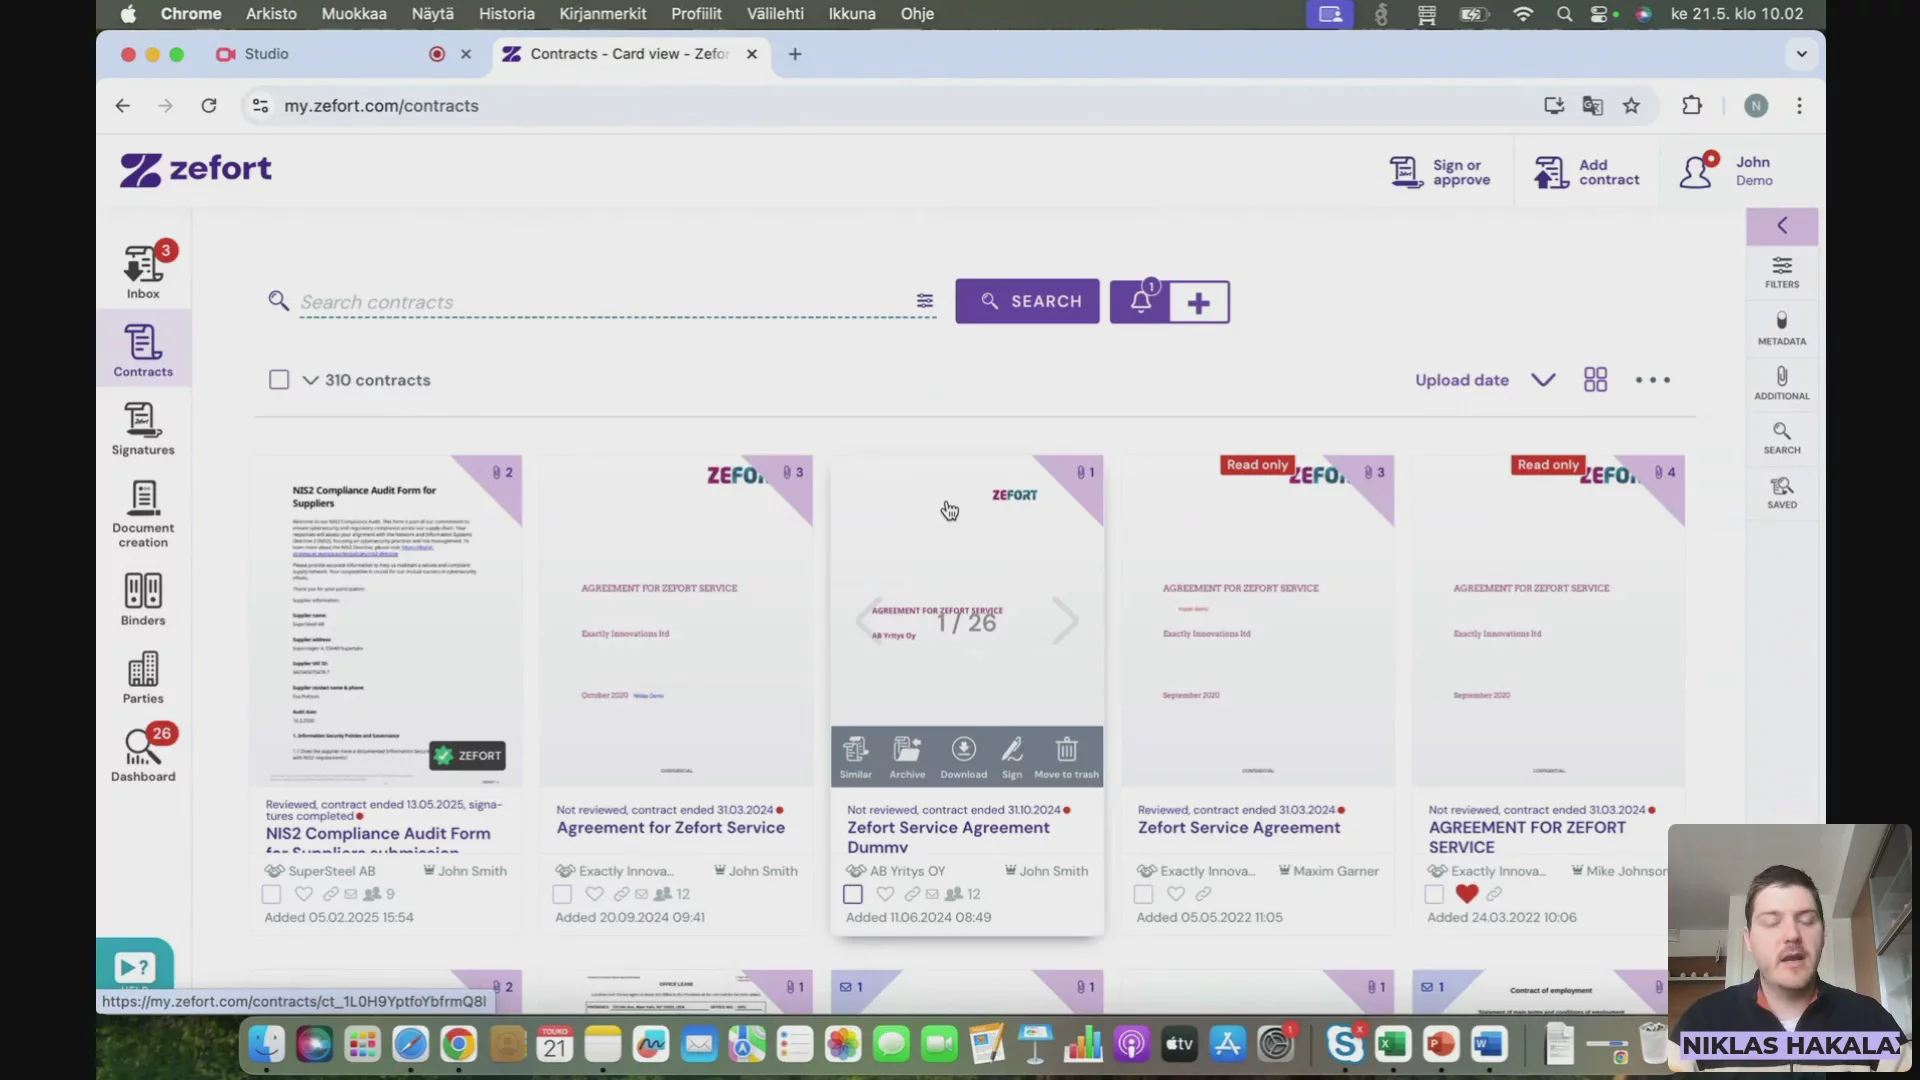This screenshot has width=1920, height=1080.
Task: Toggle the select-all contracts checkbox
Action: [279, 380]
